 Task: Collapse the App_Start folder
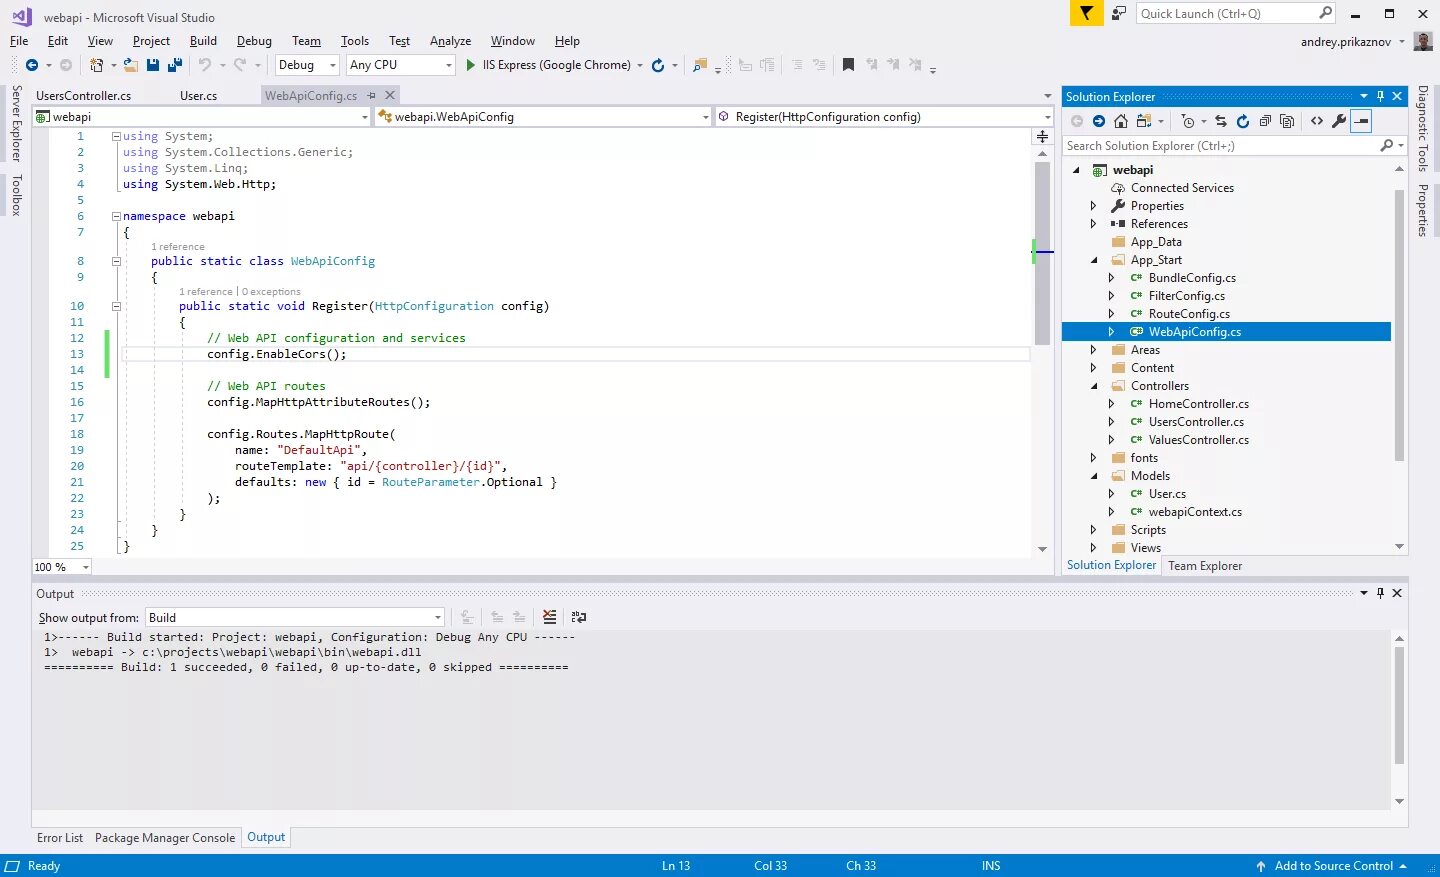(1094, 259)
